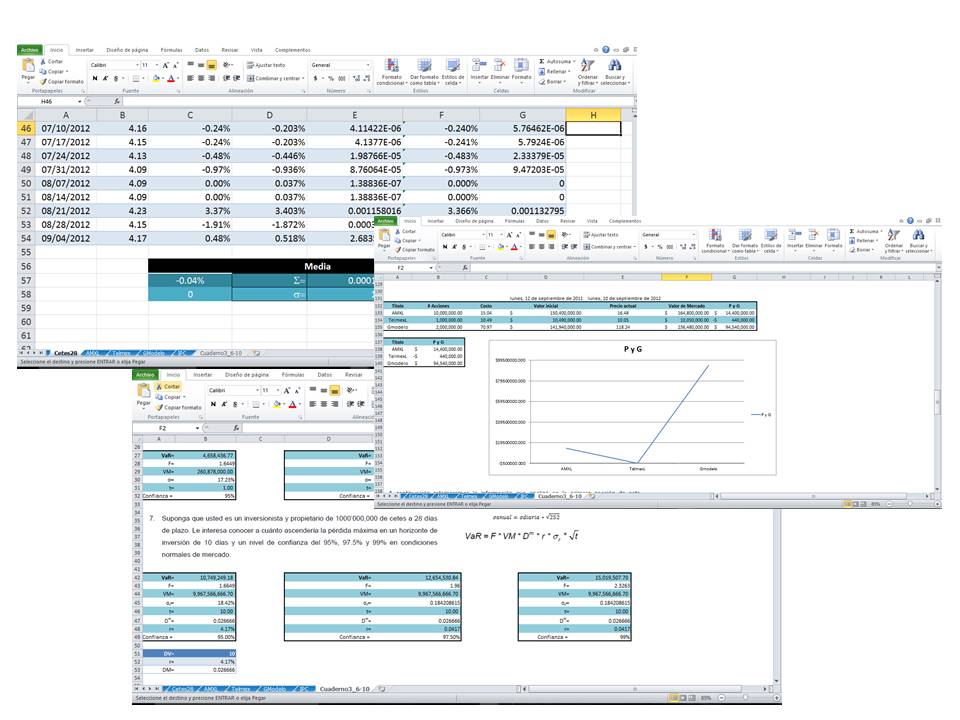Click Buscar y seleccionar in the top window
This screenshot has width=960, height=720.
coord(615,71)
